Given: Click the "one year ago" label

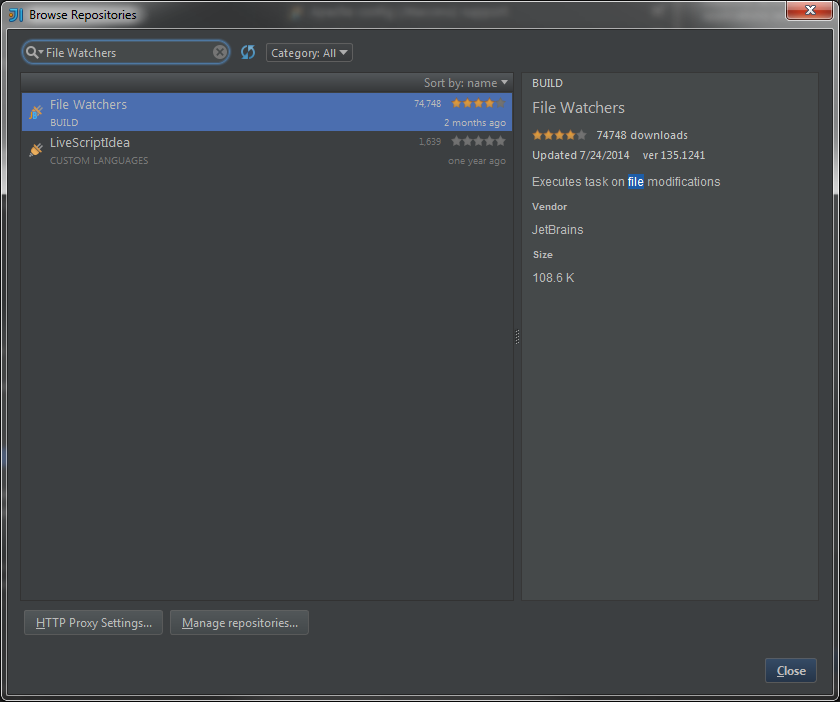Looking at the screenshot, I should [477, 161].
